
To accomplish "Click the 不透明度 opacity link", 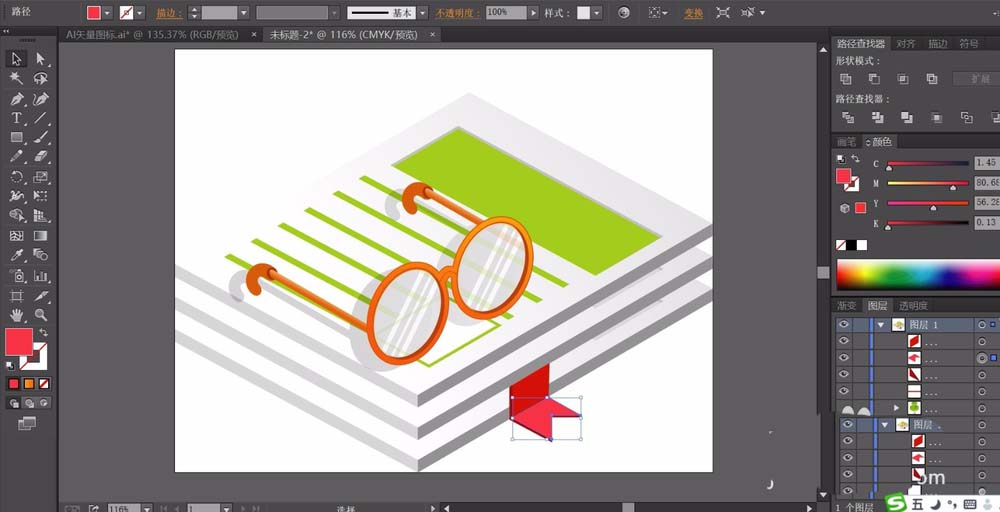I will pos(457,13).
